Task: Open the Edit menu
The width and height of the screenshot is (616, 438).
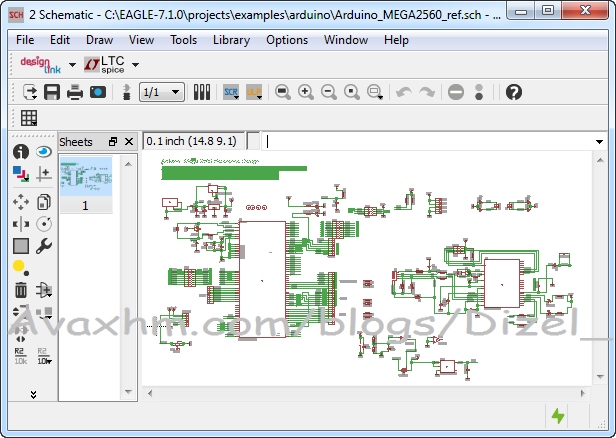Action: click(60, 40)
